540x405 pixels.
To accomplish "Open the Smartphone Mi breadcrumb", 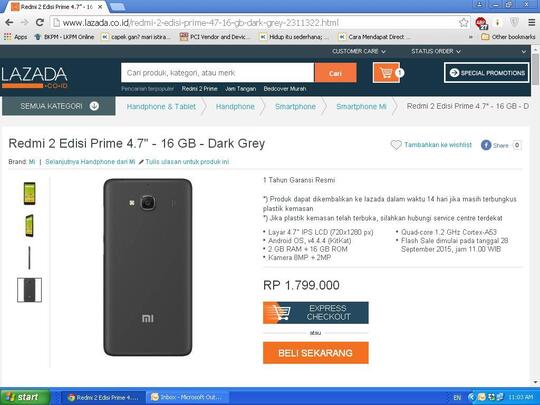I will pyautogui.click(x=361, y=106).
